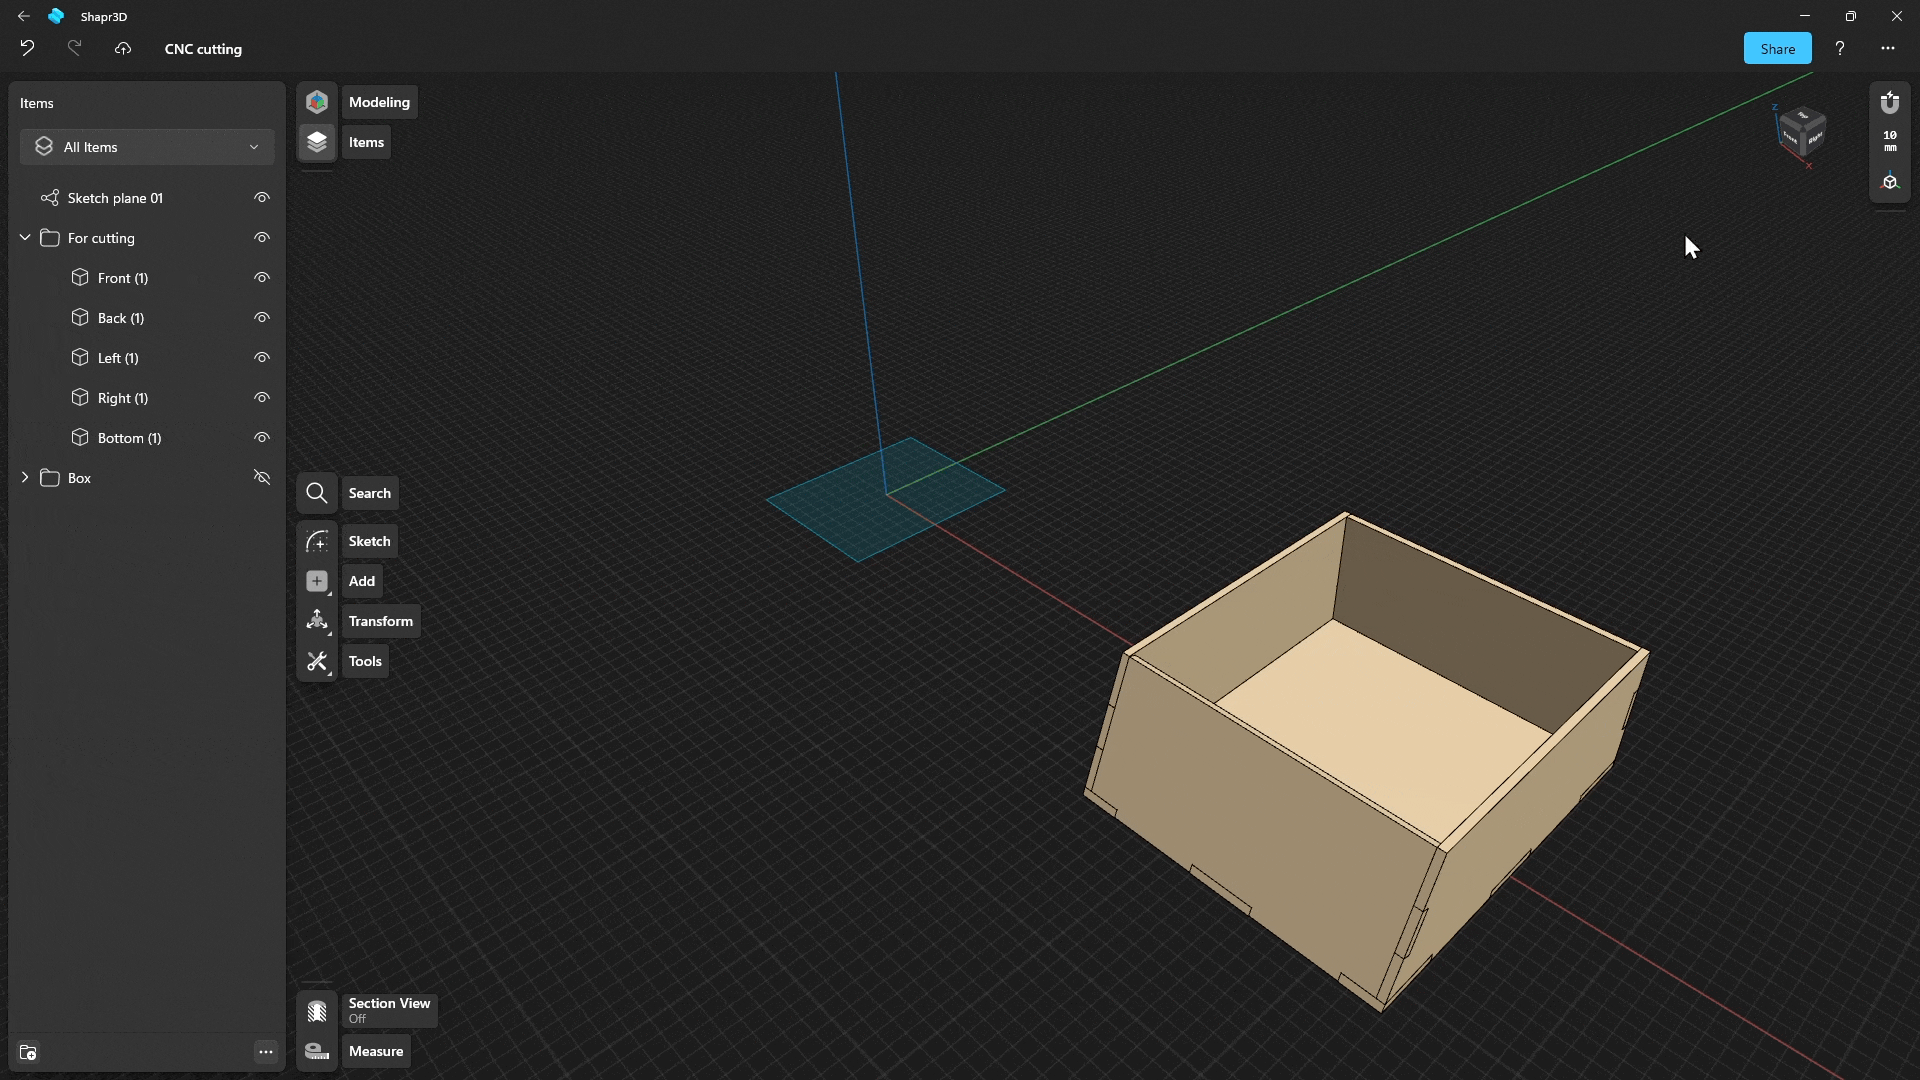
Task: Open the Add tool icon
Action: (x=317, y=581)
